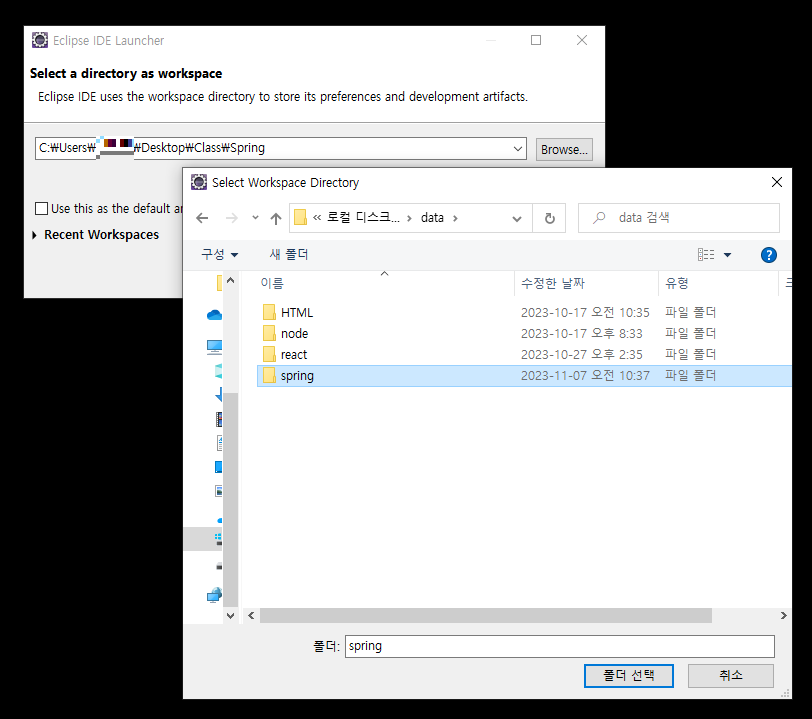
Task: Expand the chevron after '로컬 디스크' breadcrumb
Action: point(409,218)
